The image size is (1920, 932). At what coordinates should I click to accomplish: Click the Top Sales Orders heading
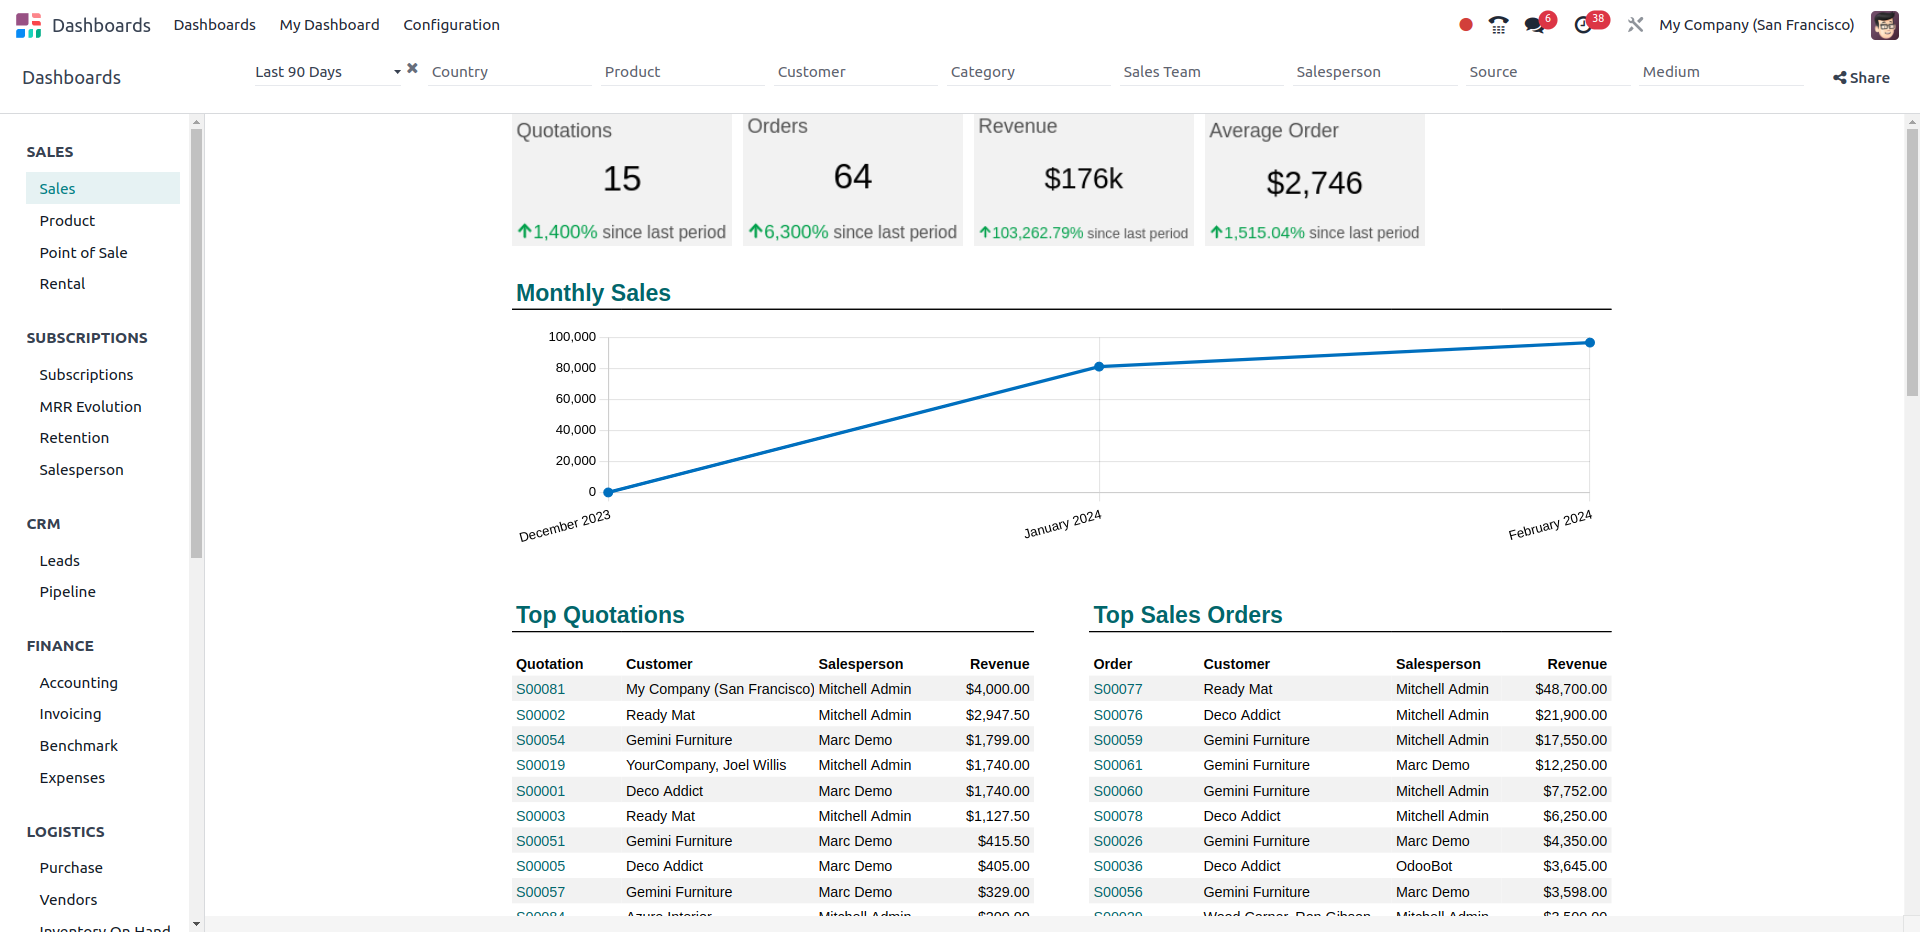[x=1188, y=615]
